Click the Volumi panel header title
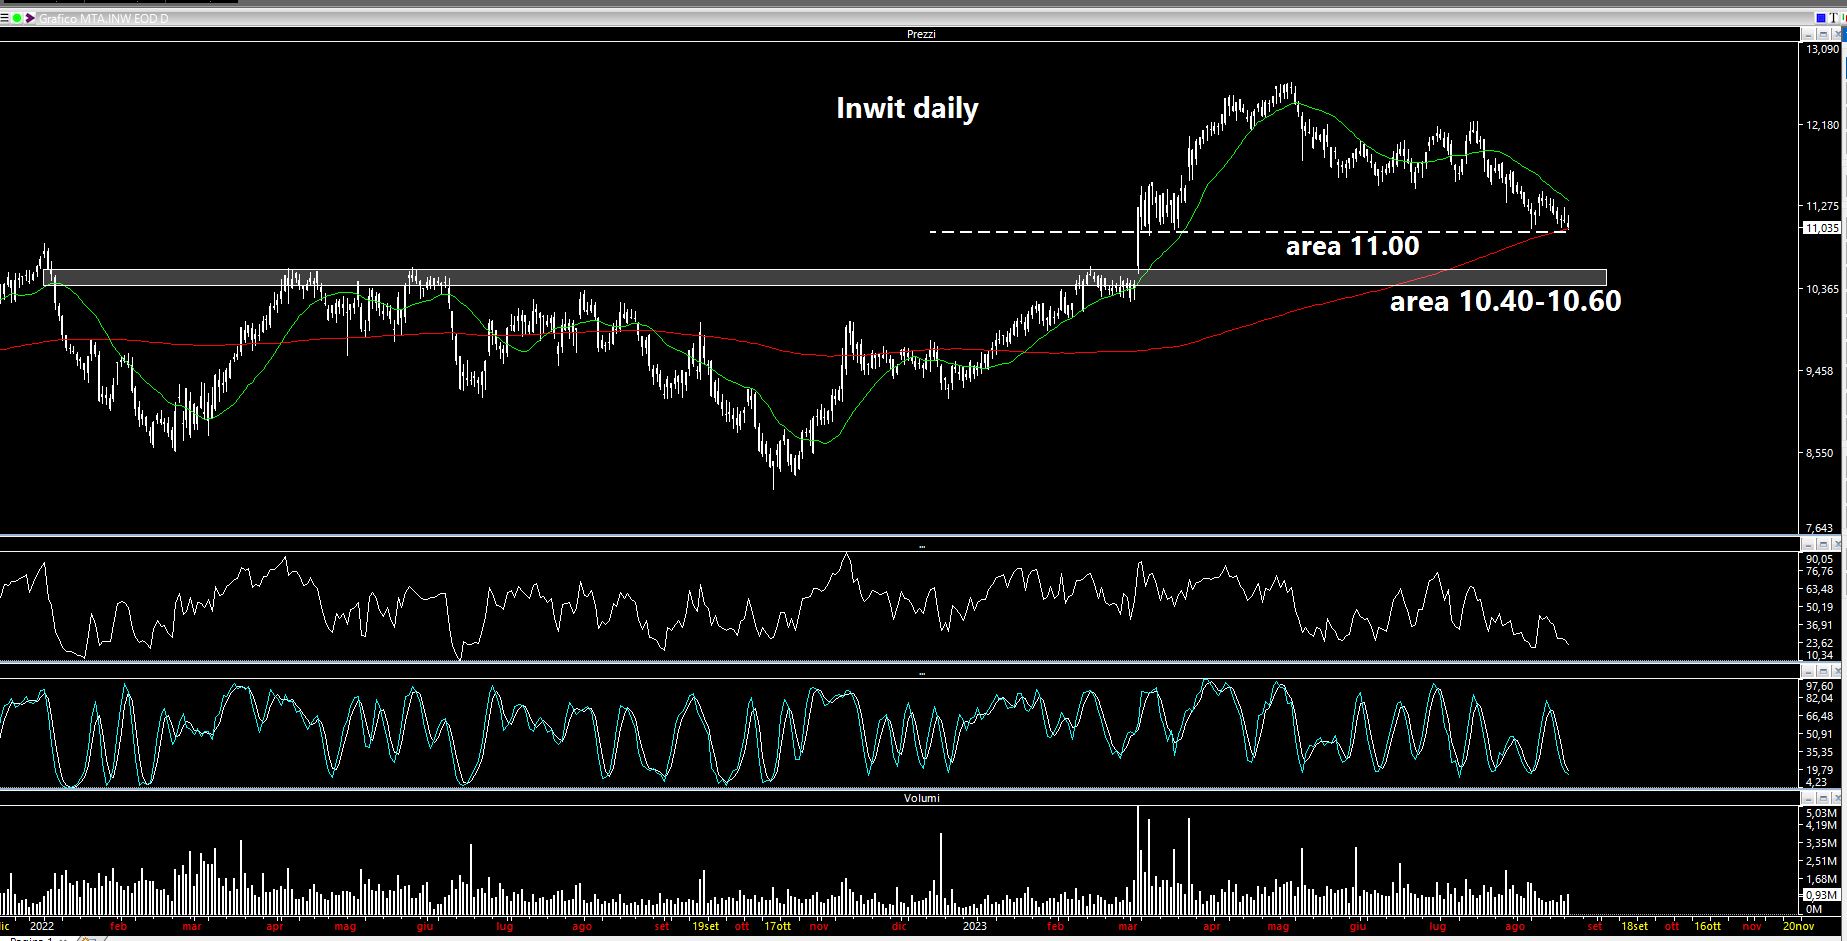Viewport: 1847px width, 941px height. pyautogui.click(x=921, y=798)
